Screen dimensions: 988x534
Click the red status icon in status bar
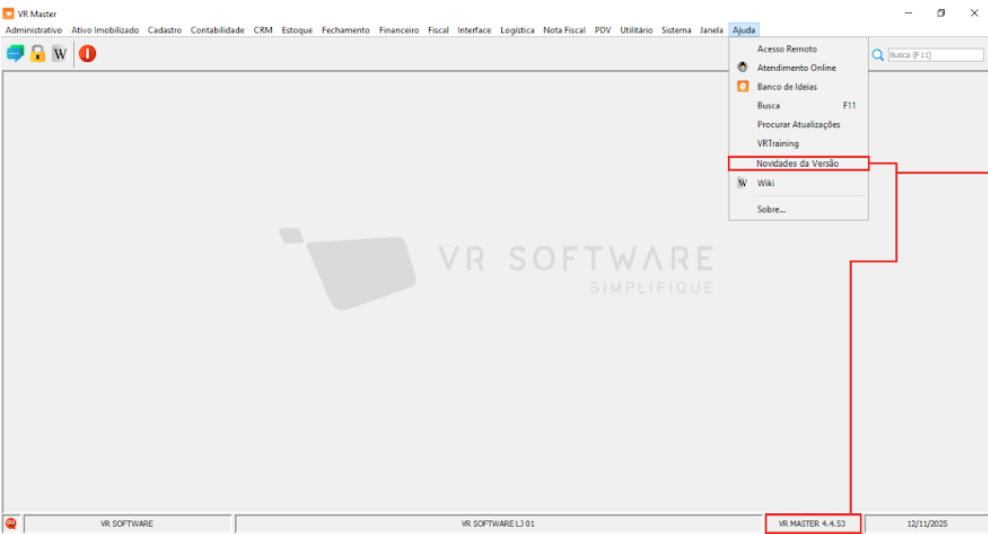[11, 523]
